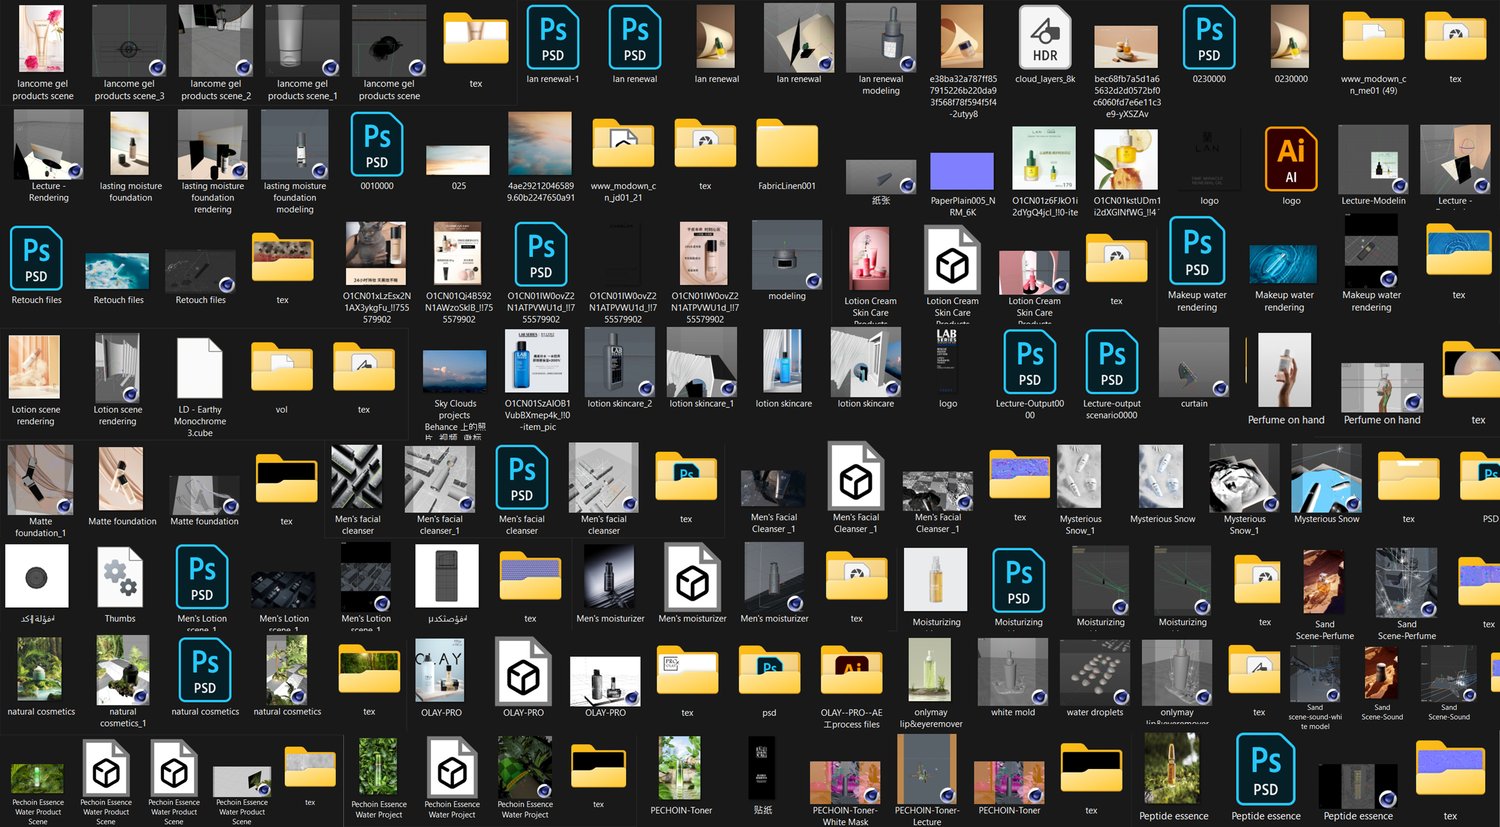Open the www_modown_cn_jd01_21 folder

[623, 144]
